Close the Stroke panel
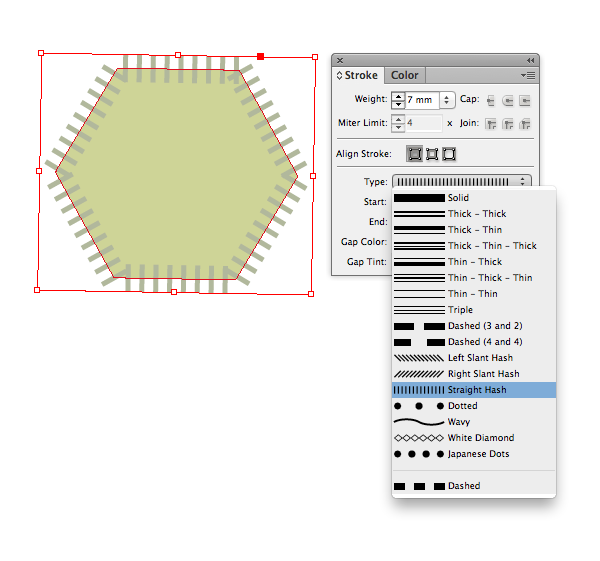The height and width of the screenshot is (561, 600). tap(340, 60)
